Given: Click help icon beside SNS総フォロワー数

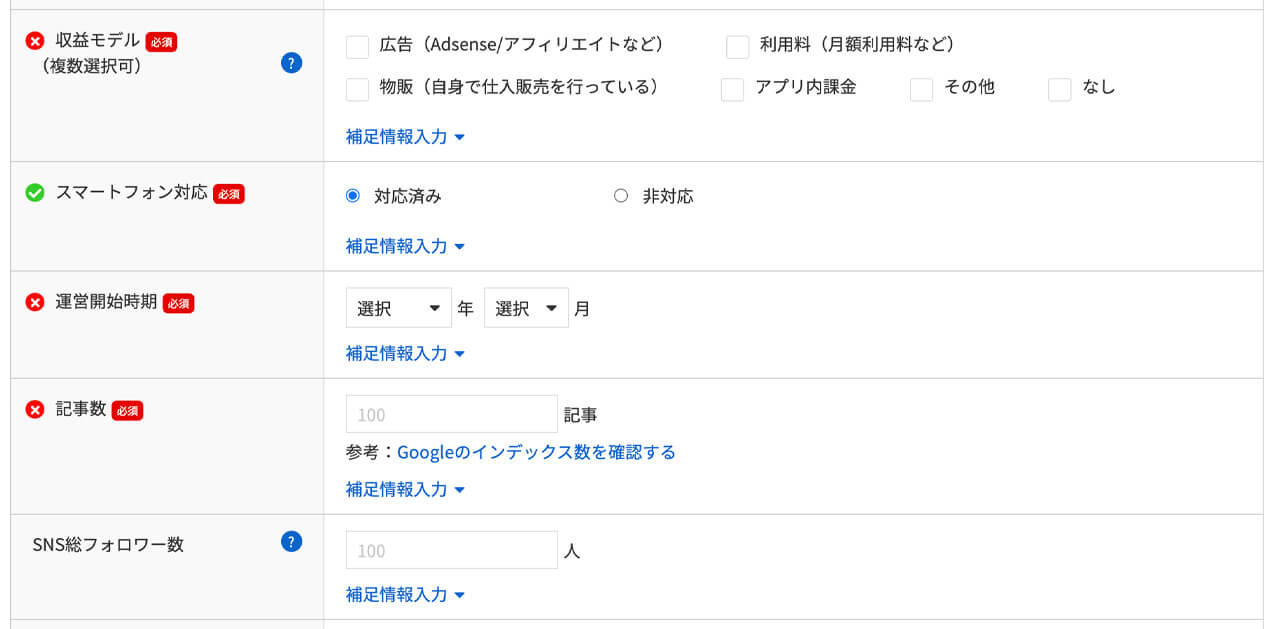Looking at the screenshot, I should click(x=291, y=542).
